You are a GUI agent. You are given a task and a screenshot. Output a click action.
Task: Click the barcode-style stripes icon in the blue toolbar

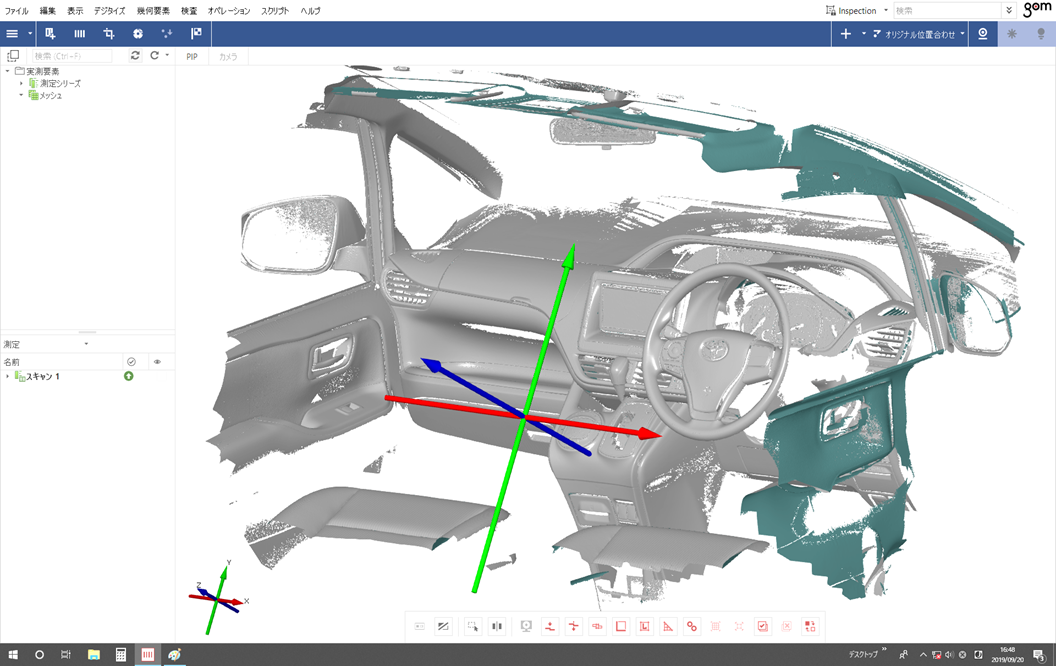[79, 33]
